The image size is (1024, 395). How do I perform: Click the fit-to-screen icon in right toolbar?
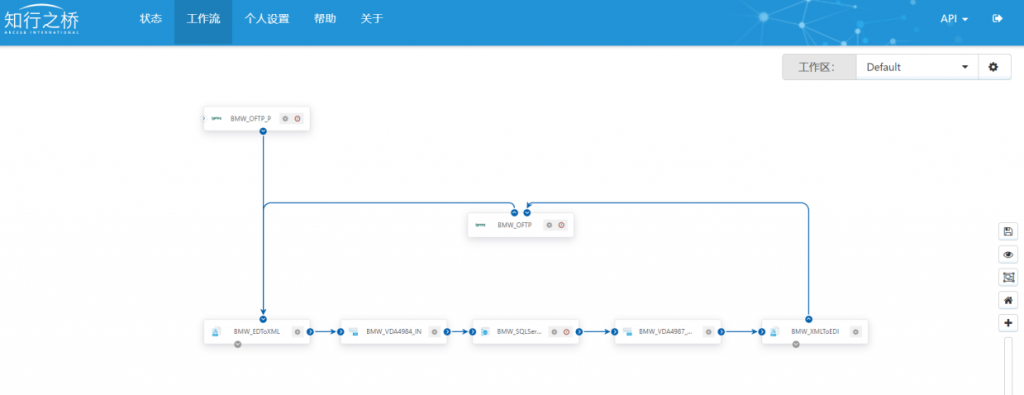(x=1008, y=277)
